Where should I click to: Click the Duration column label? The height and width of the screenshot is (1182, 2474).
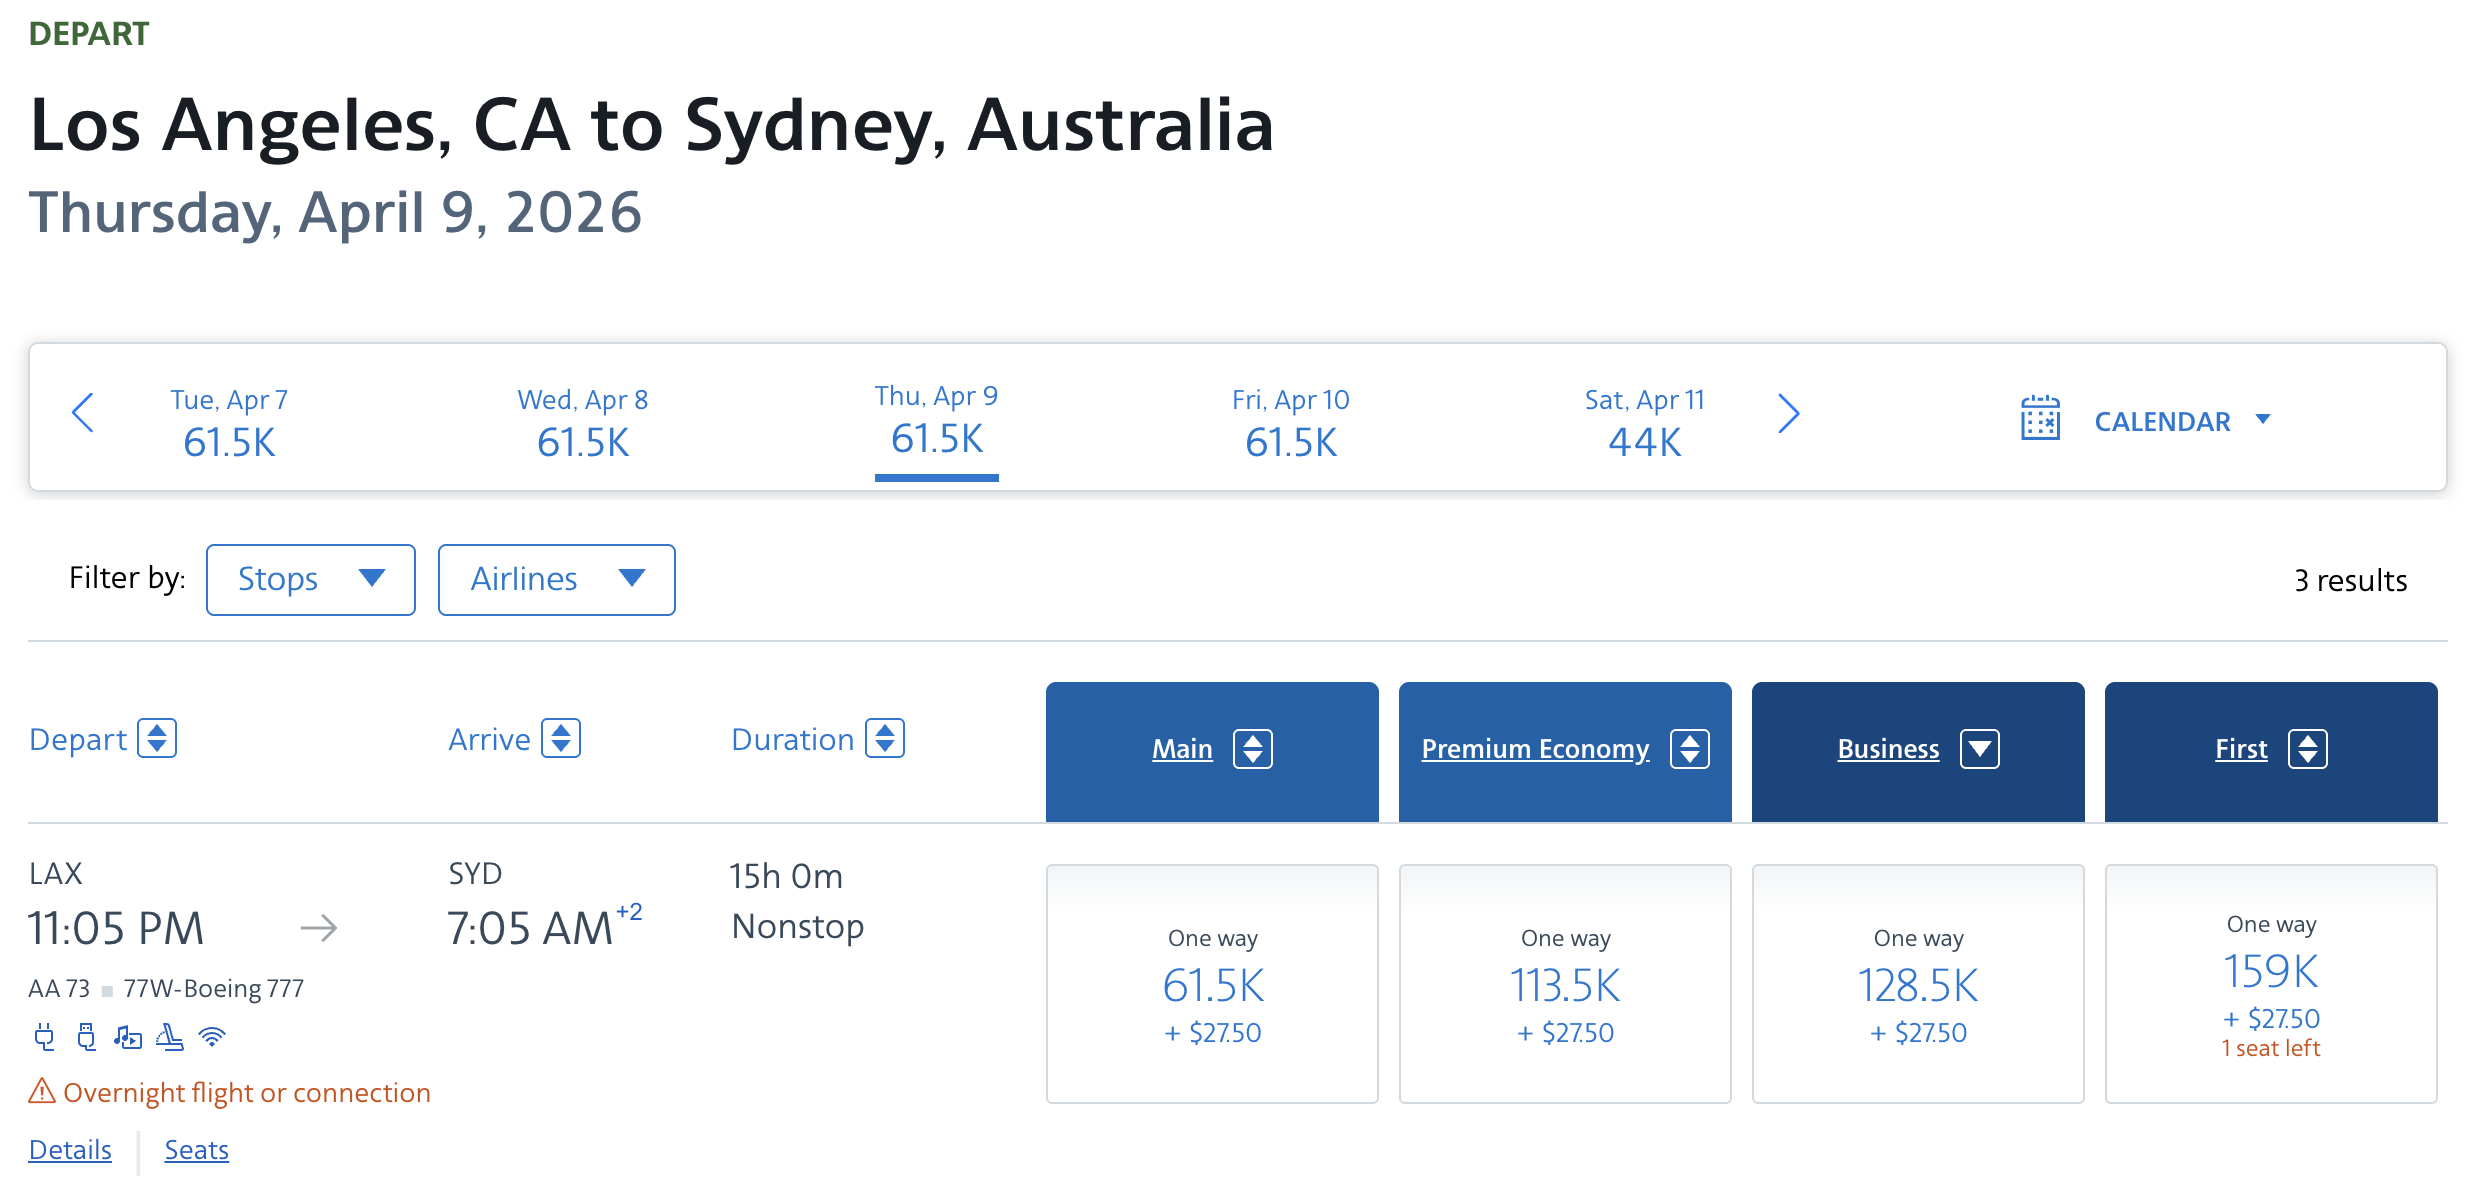click(792, 739)
